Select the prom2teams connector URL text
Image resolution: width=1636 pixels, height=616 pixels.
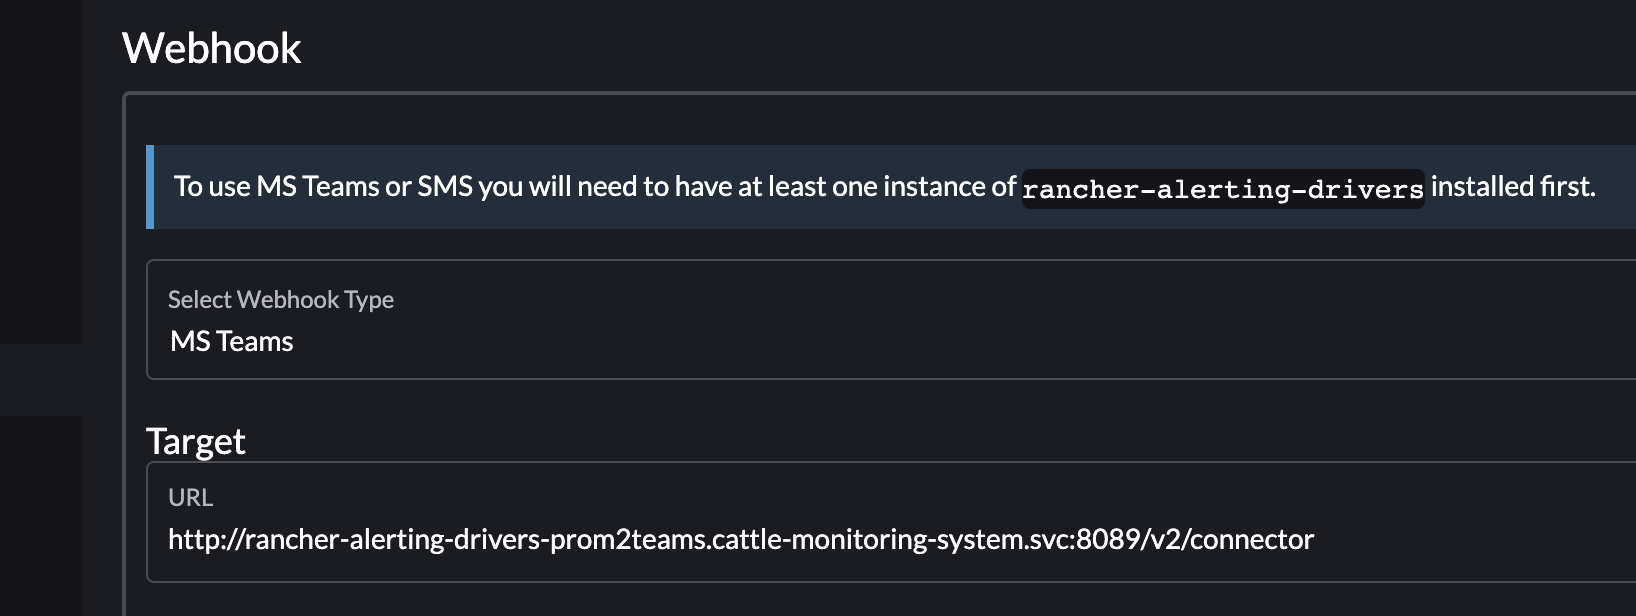(740, 539)
